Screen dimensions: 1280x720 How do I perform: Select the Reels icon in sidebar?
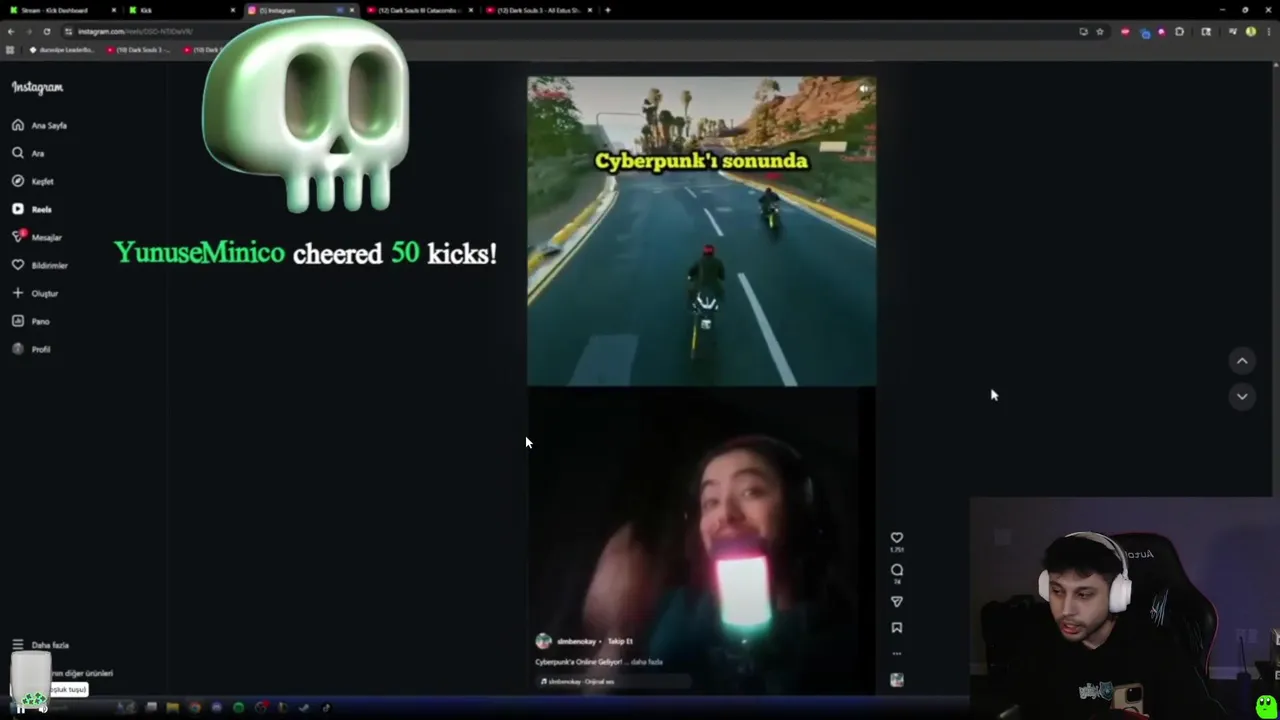pyautogui.click(x=18, y=209)
